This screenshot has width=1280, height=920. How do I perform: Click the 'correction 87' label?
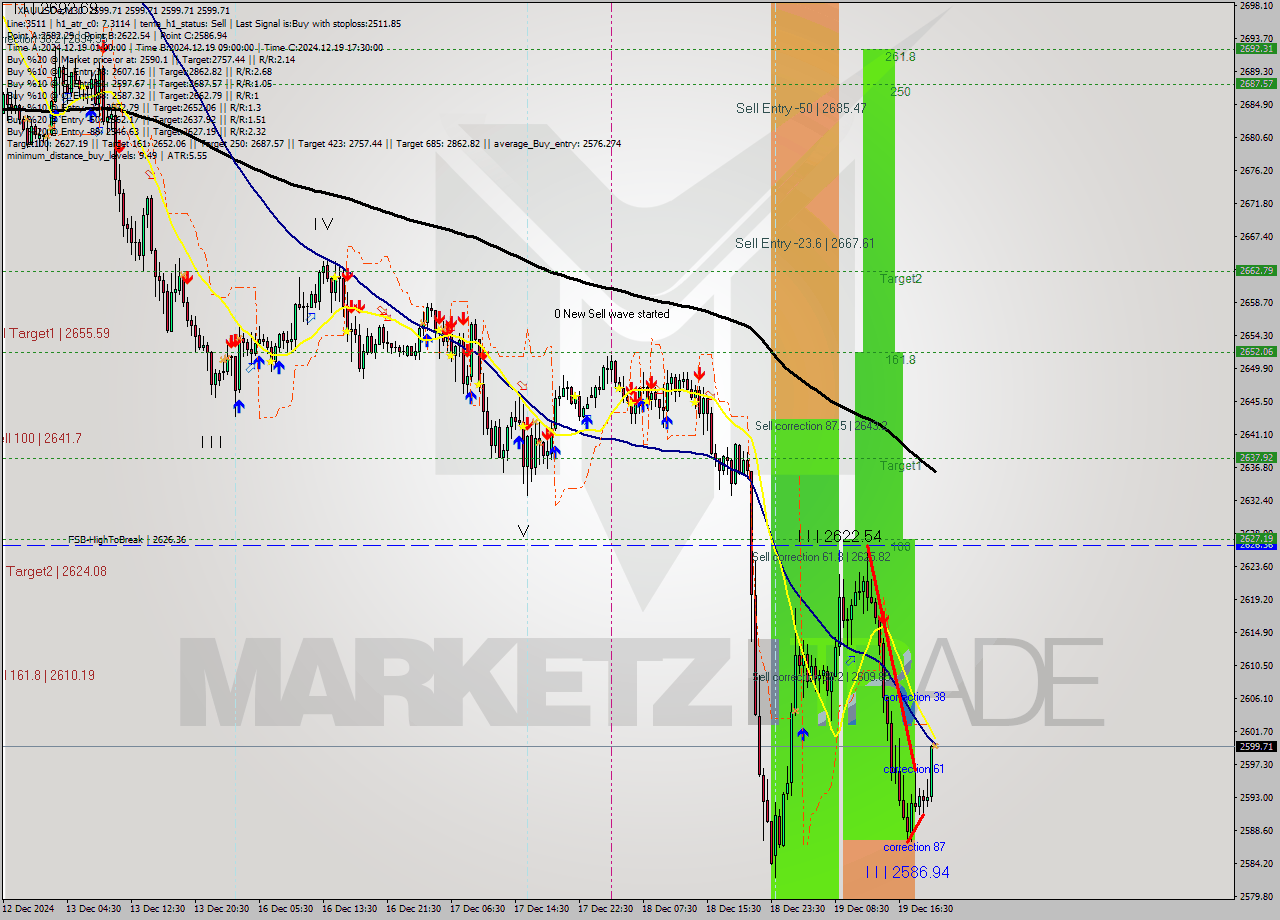point(914,847)
